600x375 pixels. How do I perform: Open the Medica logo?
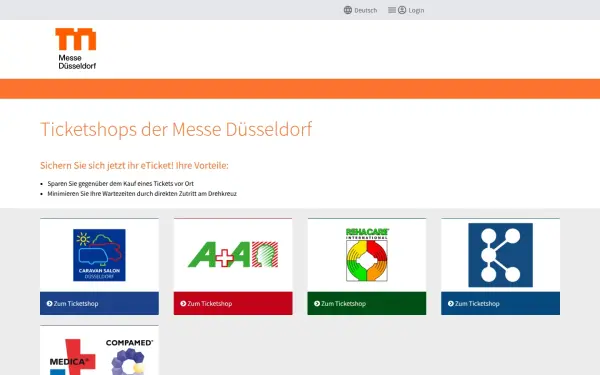click(72, 357)
